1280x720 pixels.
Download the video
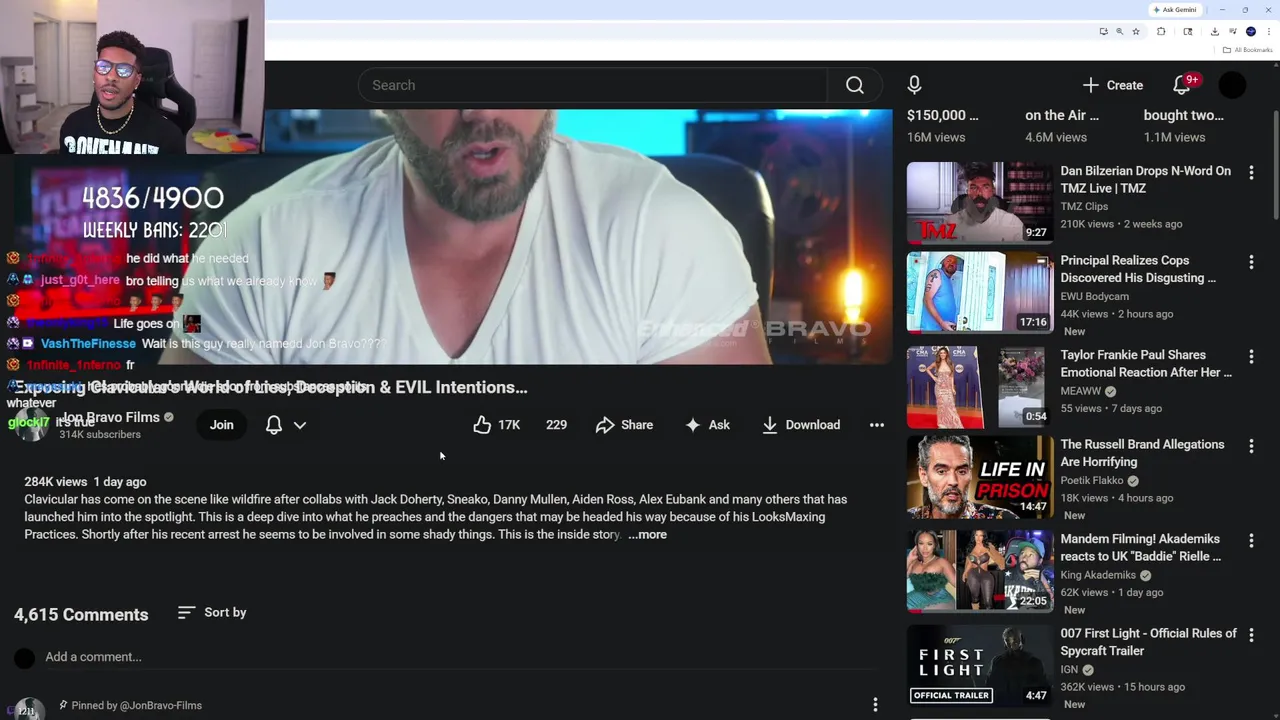(801, 425)
